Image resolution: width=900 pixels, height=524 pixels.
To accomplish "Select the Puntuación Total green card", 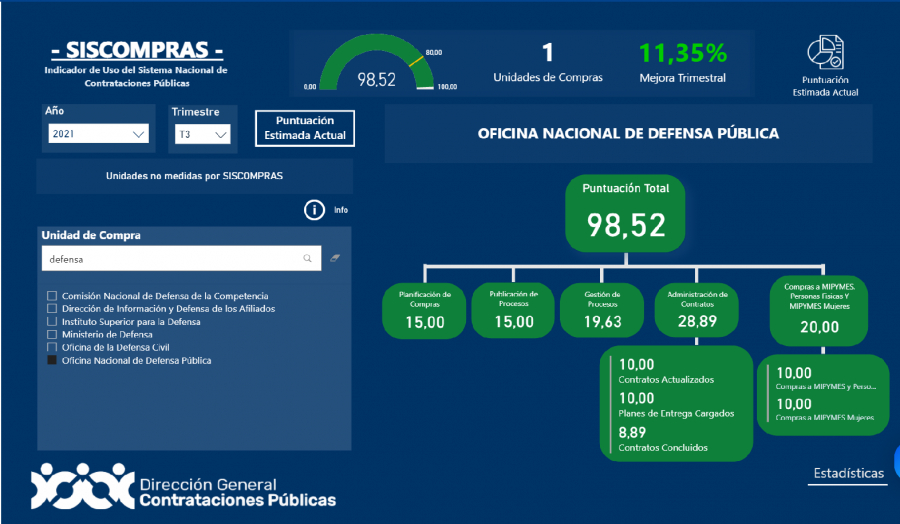I will 626,214.
